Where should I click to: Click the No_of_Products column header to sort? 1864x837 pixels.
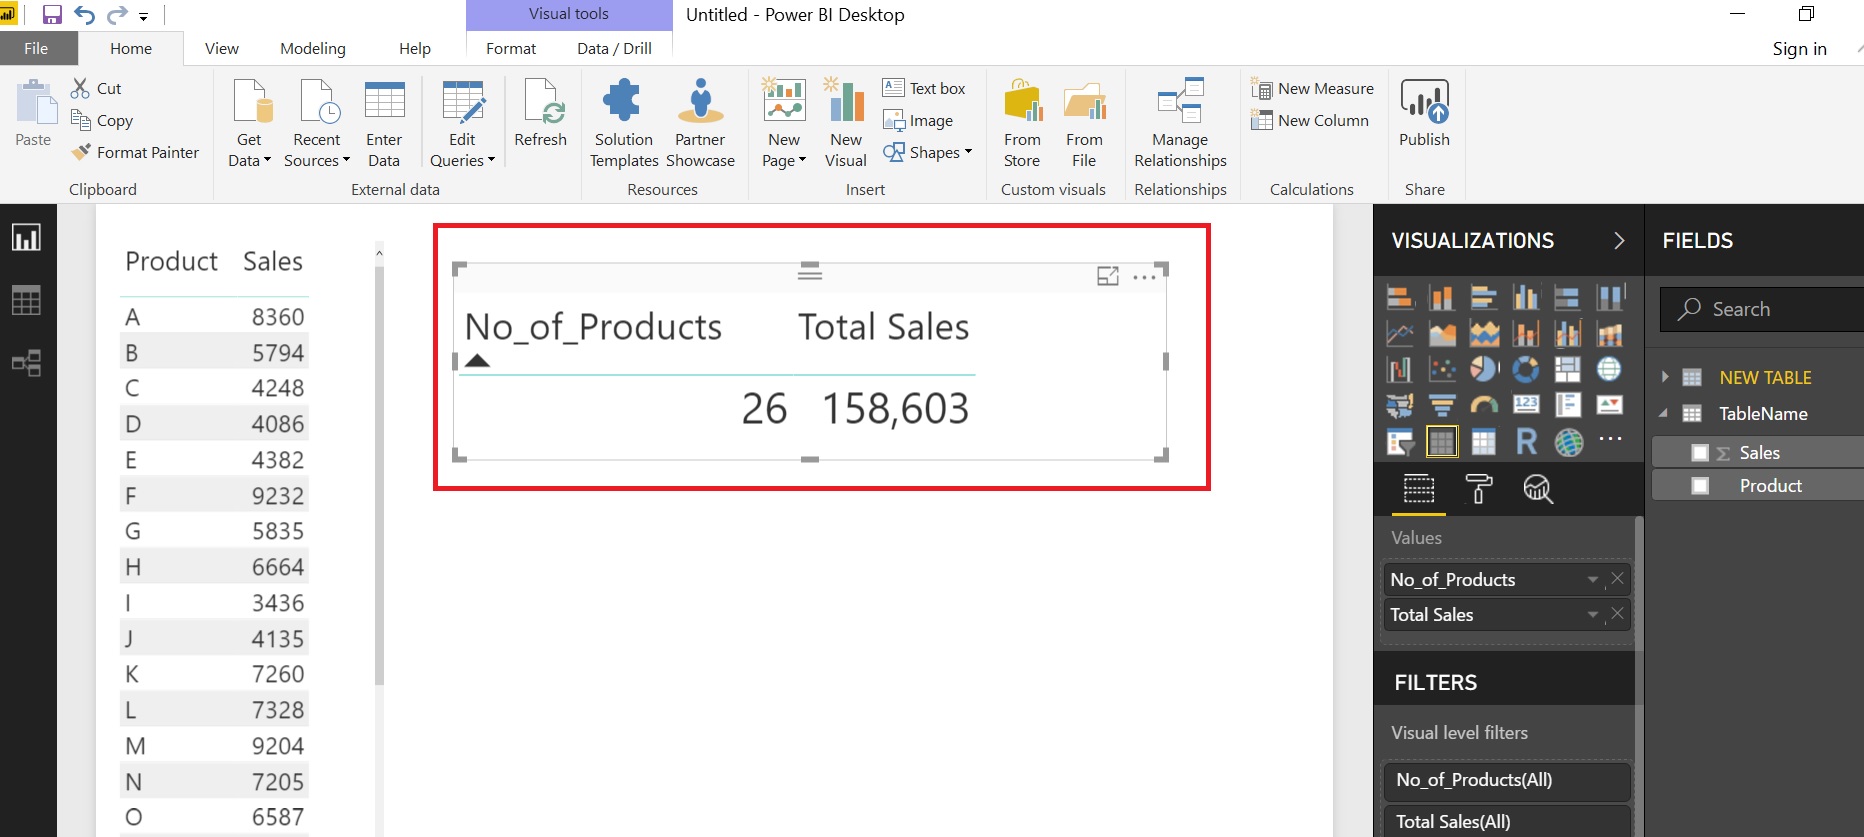click(x=593, y=327)
